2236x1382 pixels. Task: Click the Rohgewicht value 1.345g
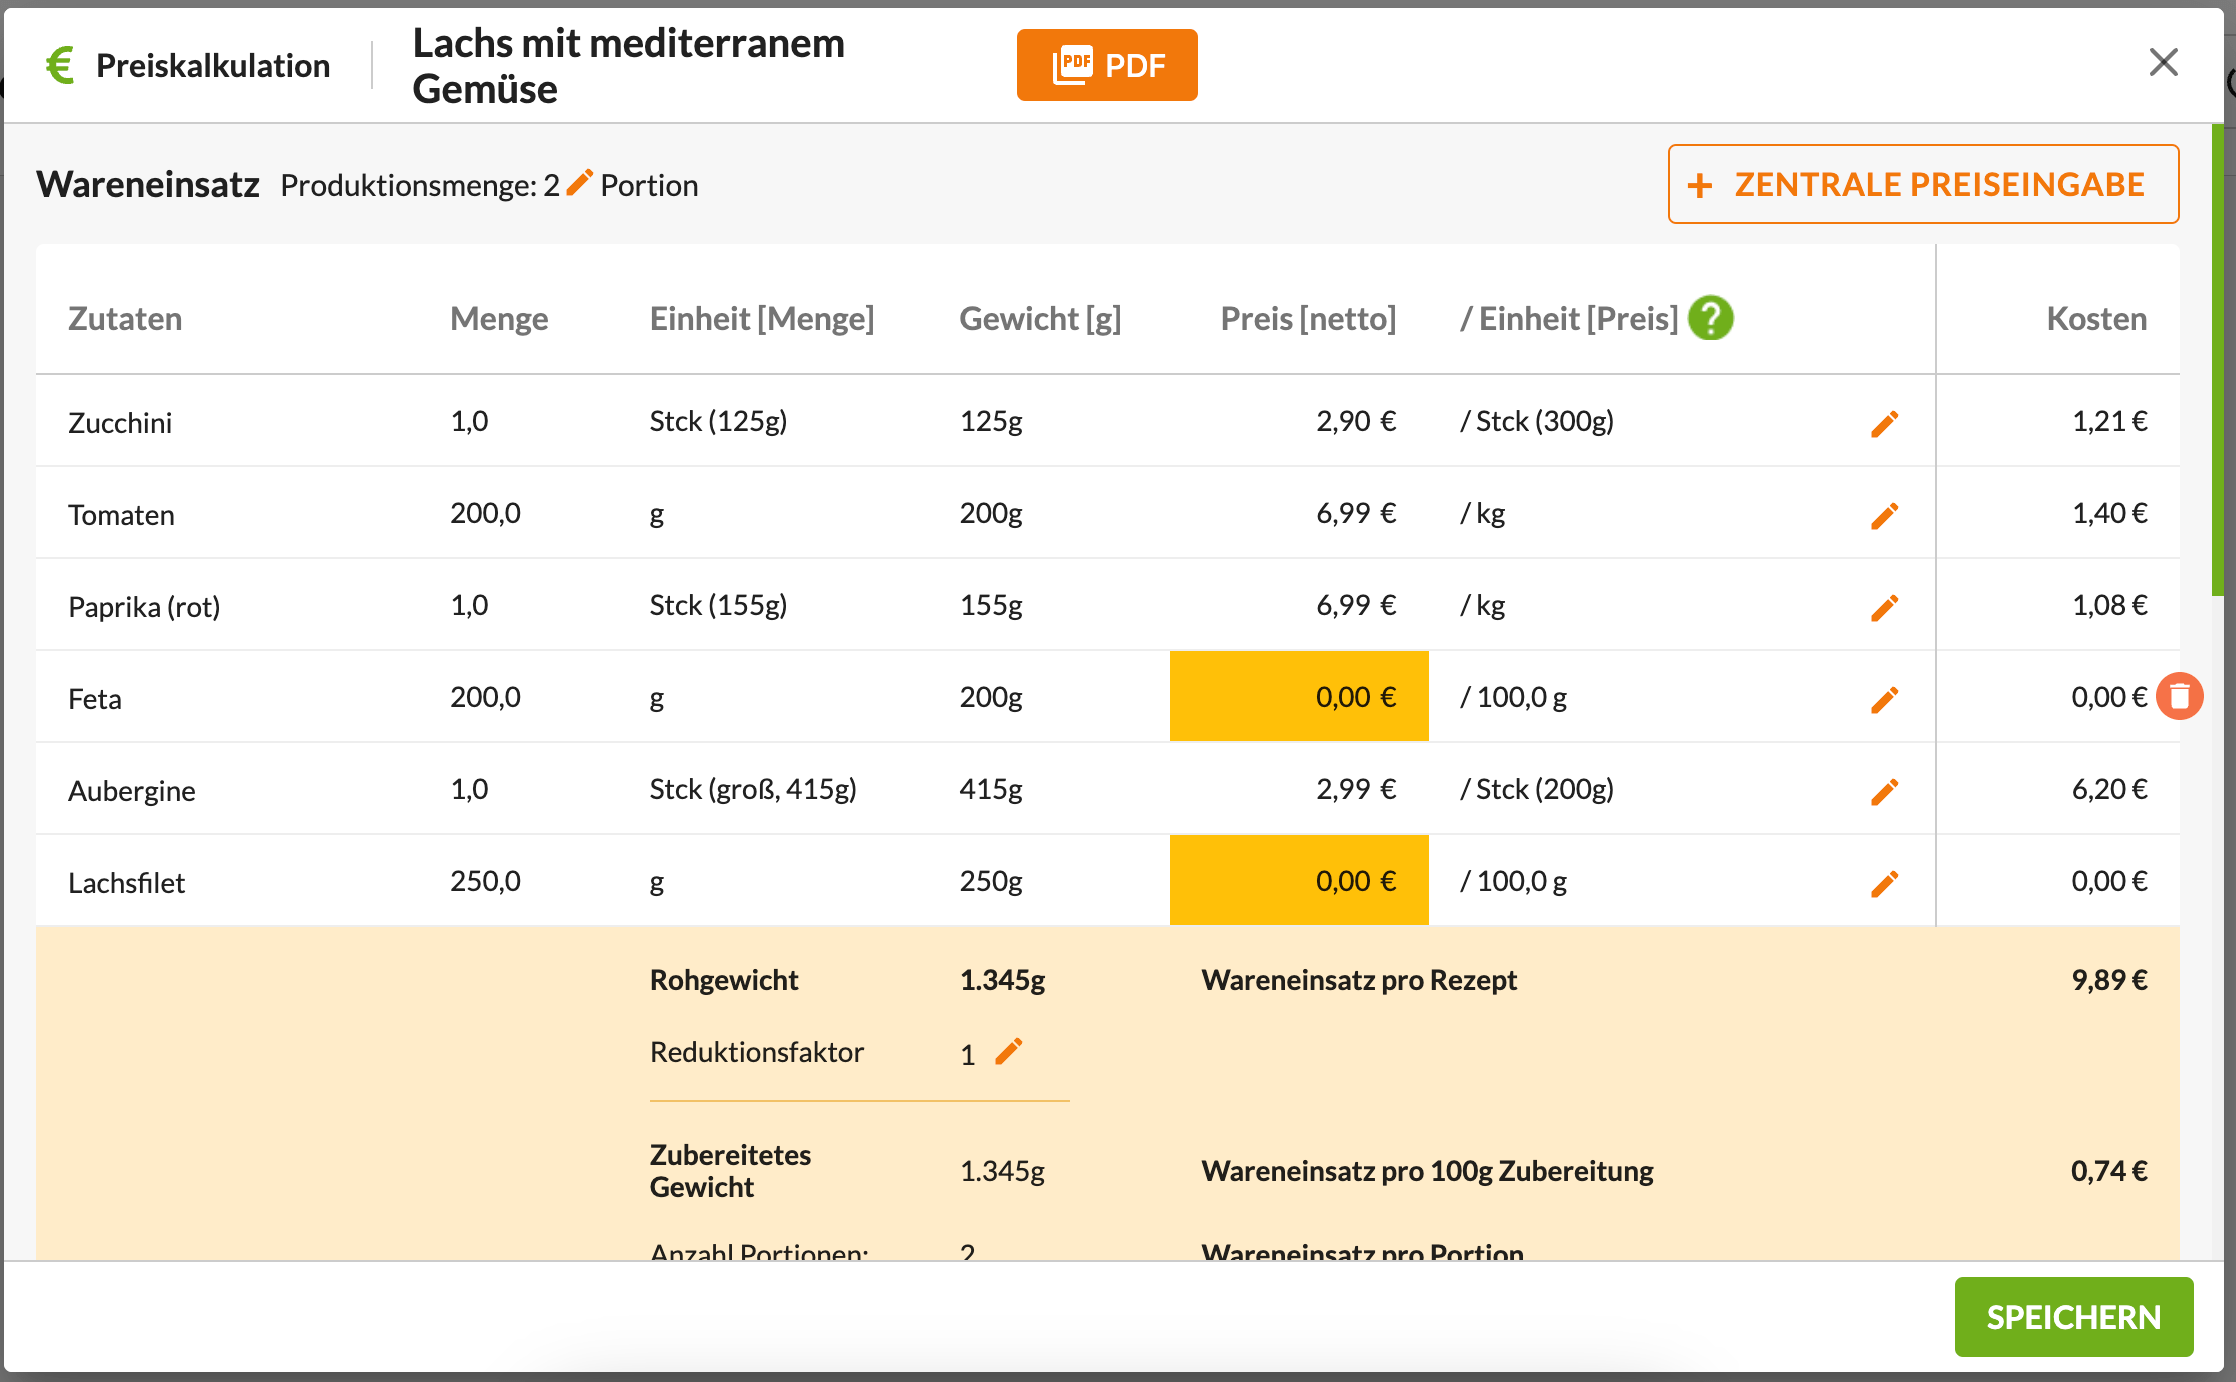(x=1002, y=979)
